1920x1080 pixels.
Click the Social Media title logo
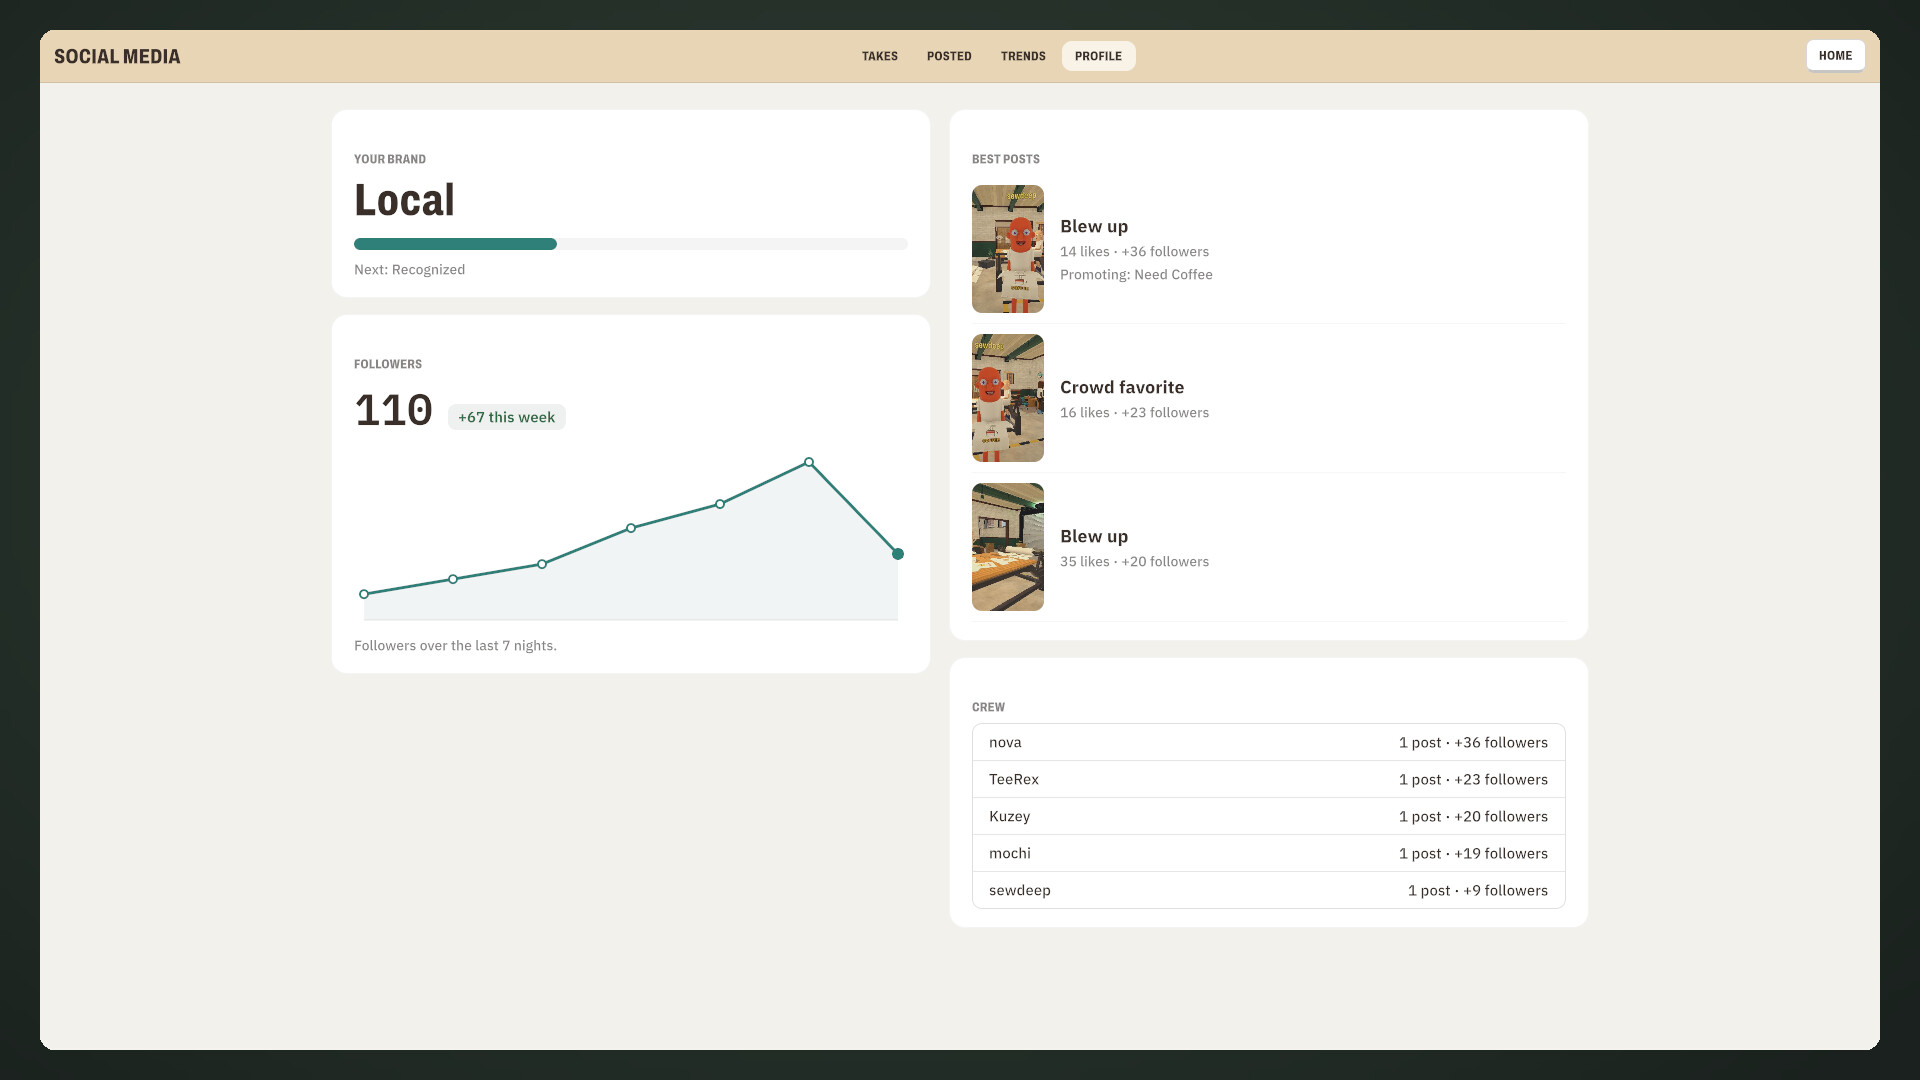pos(117,57)
